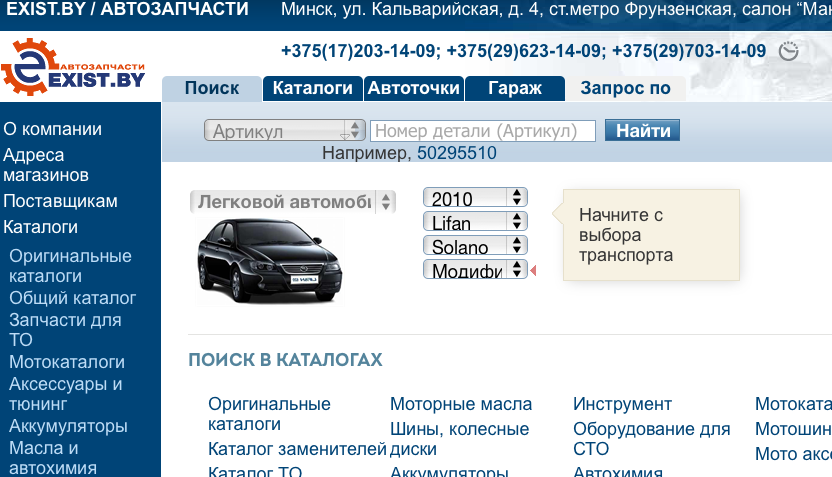Open О компании in the sidebar
832x477 pixels.
pos(52,129)
